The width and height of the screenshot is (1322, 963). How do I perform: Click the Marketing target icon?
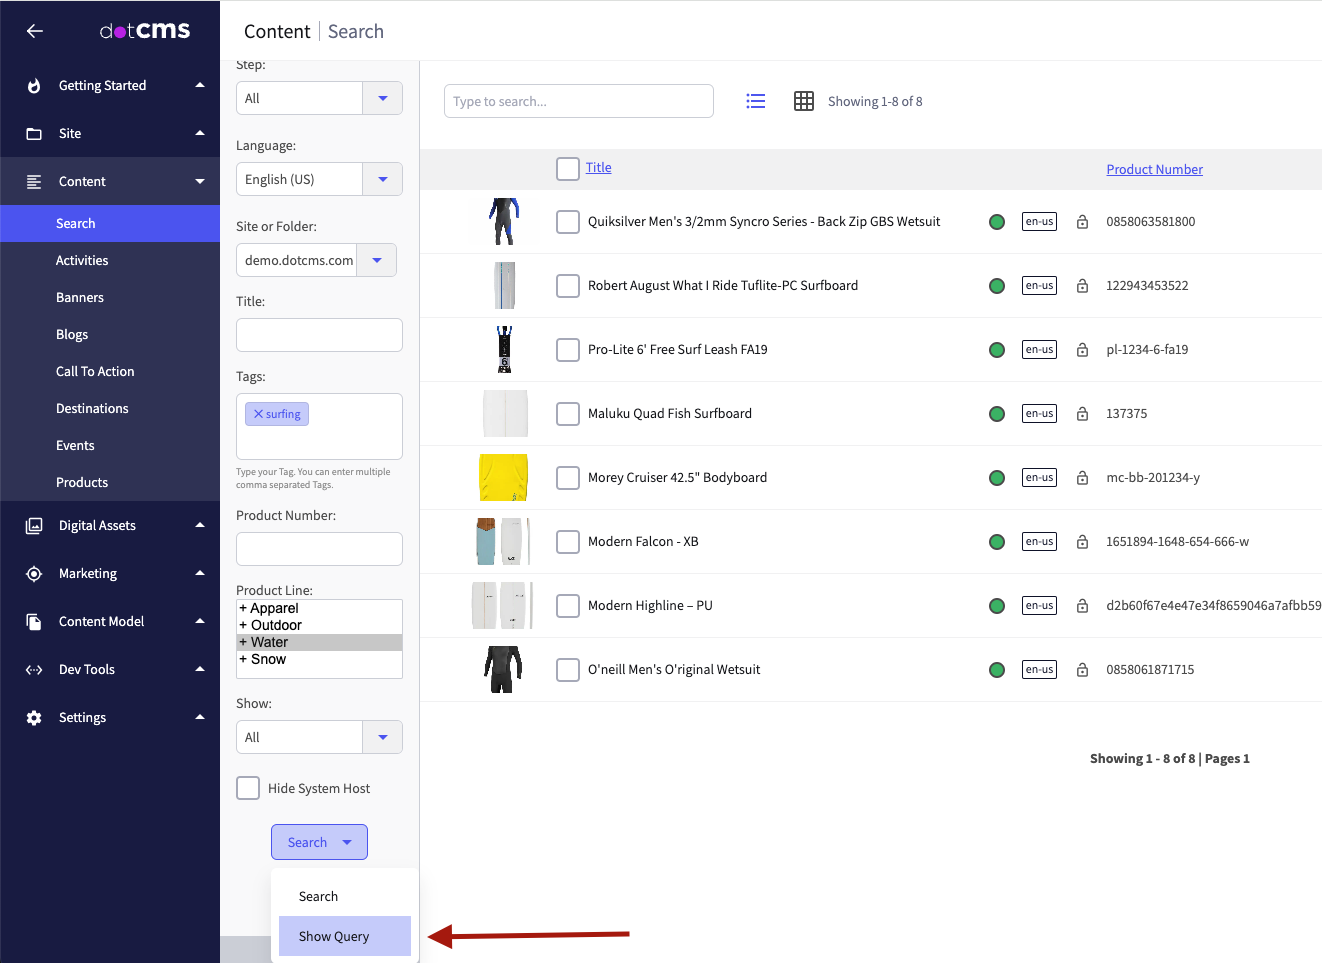pos(34,574)
